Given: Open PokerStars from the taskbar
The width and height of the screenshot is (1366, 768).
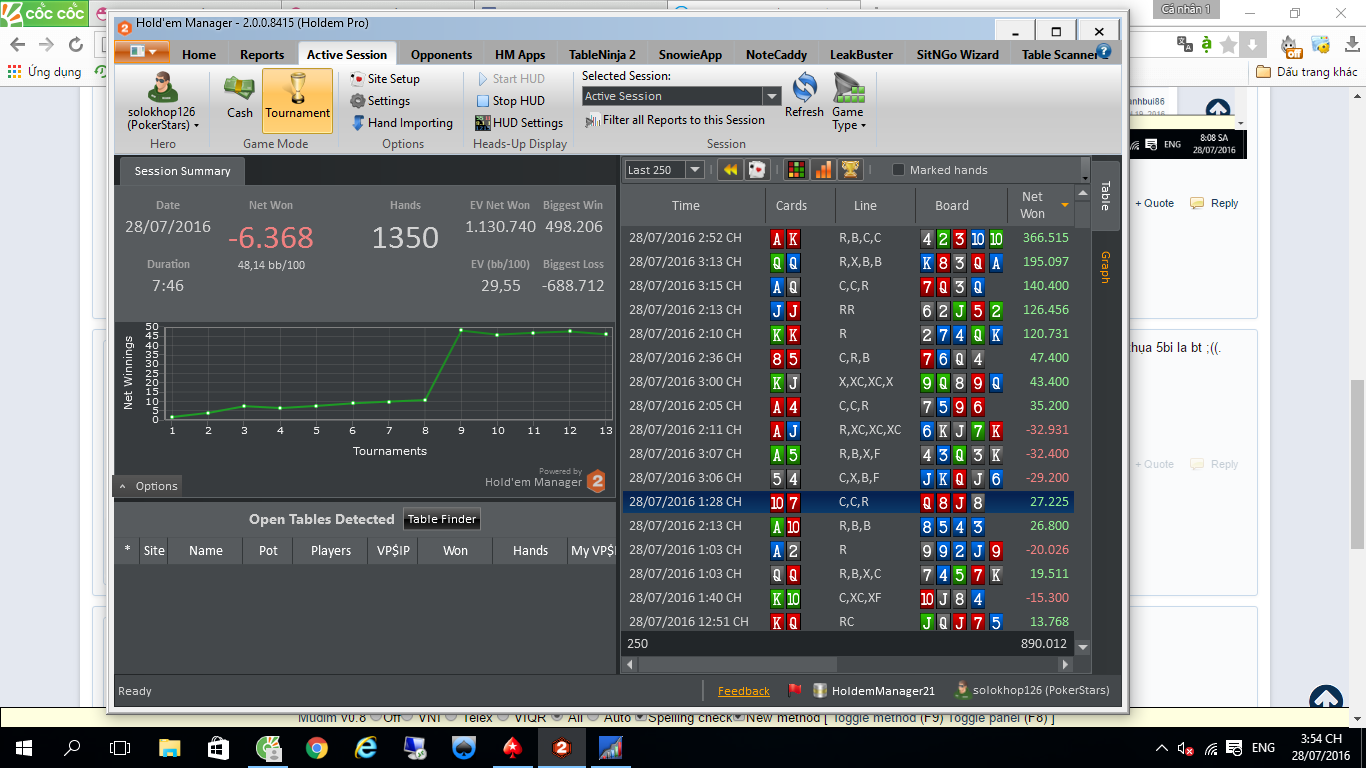Looking at the screenshot, I should coord(511,747).
